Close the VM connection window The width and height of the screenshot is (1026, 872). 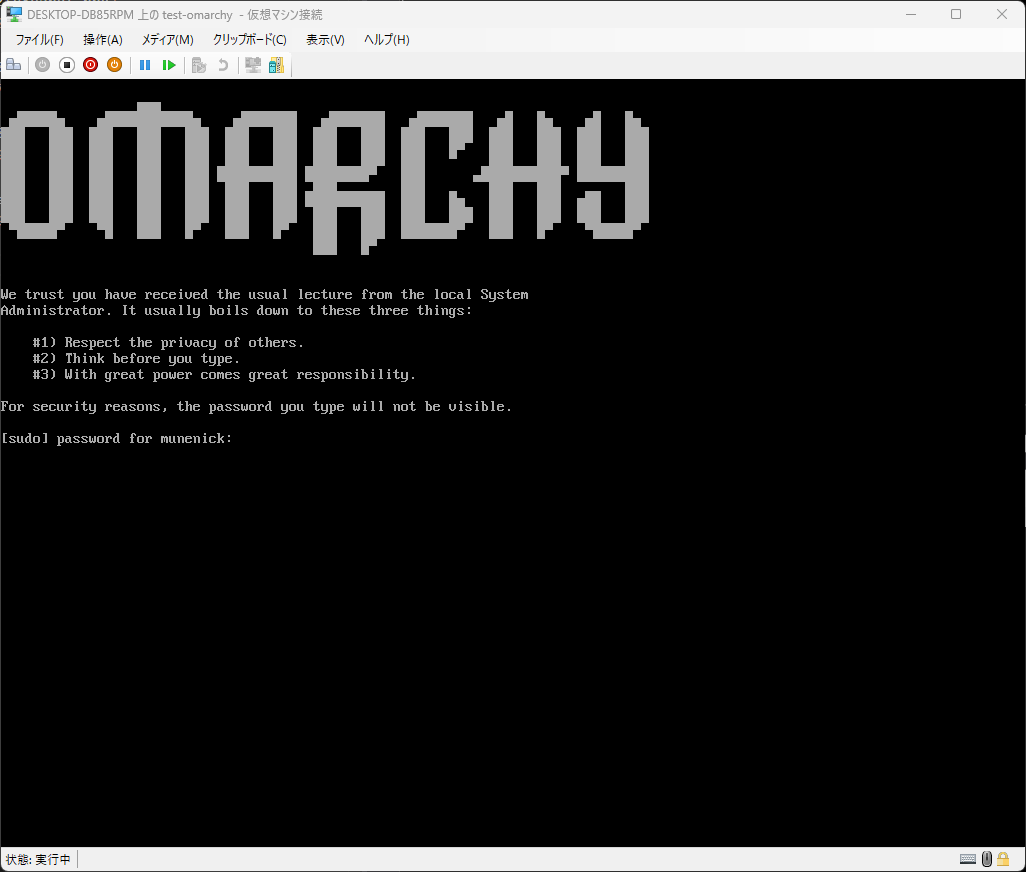coord(1002,14)
